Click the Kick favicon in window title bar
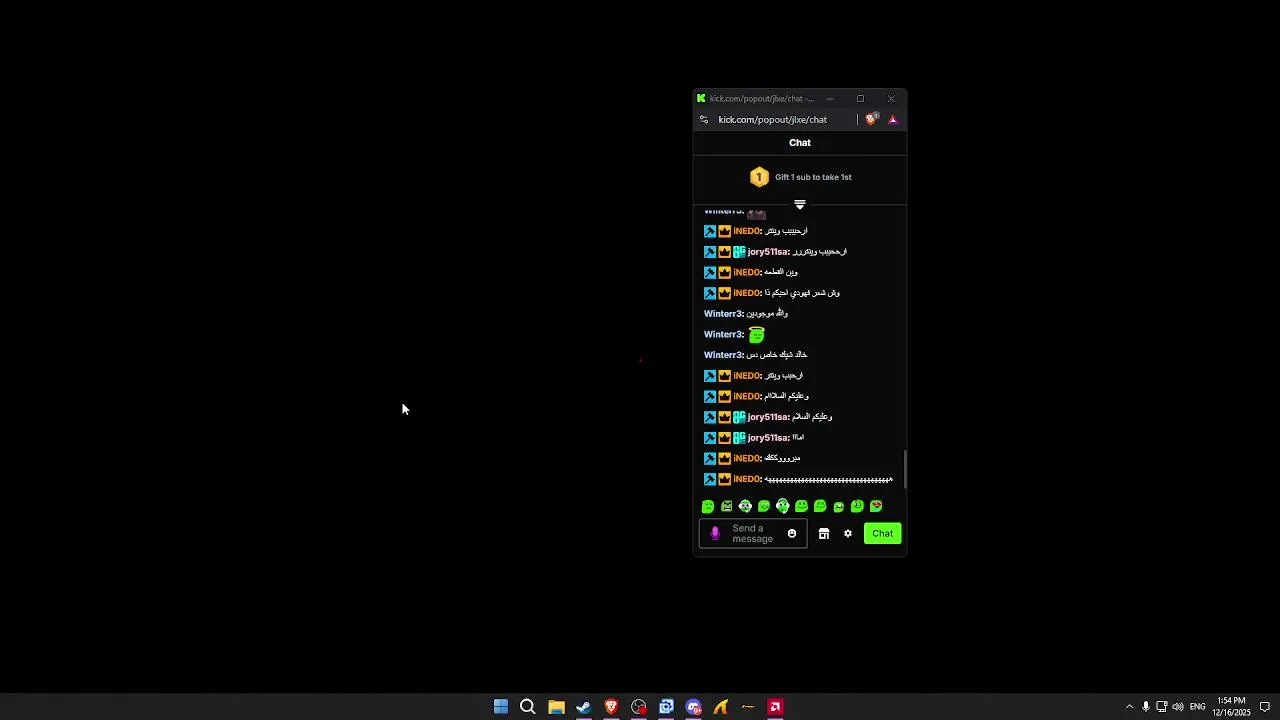The width and height of the screenshot is (1280, 720). coord(701,99)
